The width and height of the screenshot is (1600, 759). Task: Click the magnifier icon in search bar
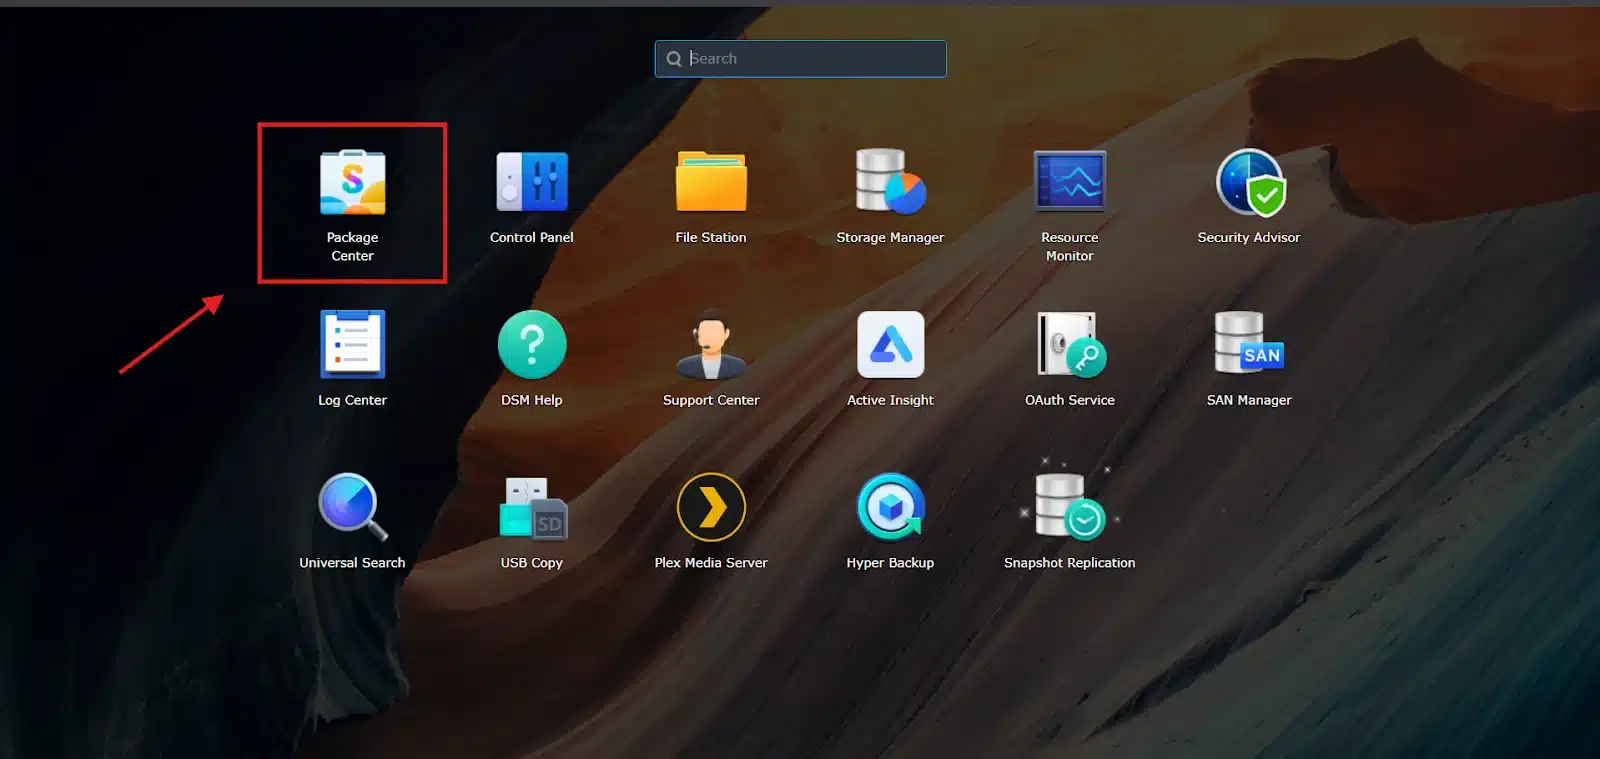tap(674, 59)
